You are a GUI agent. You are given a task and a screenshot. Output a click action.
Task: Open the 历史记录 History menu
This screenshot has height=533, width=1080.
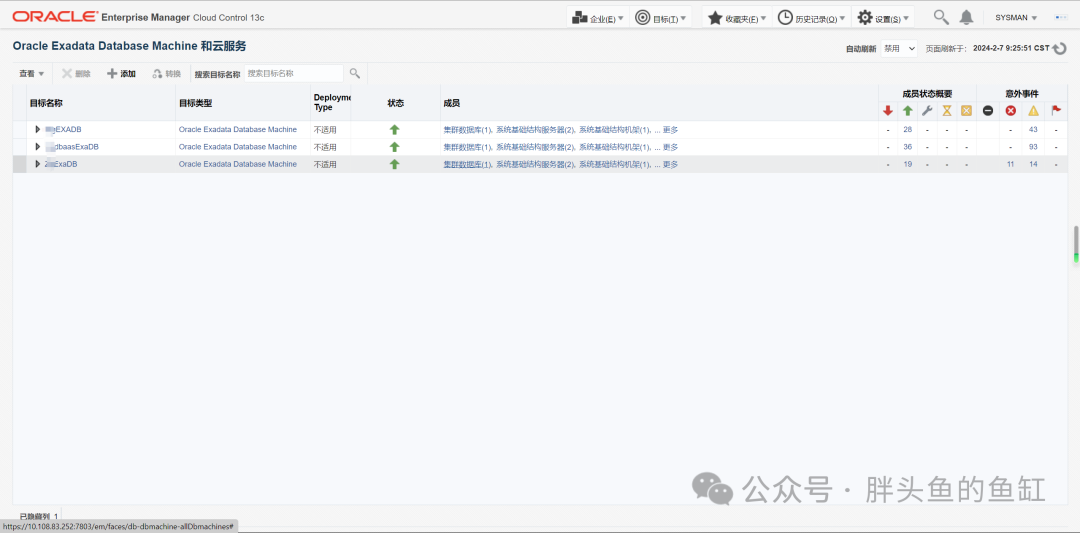812,18
